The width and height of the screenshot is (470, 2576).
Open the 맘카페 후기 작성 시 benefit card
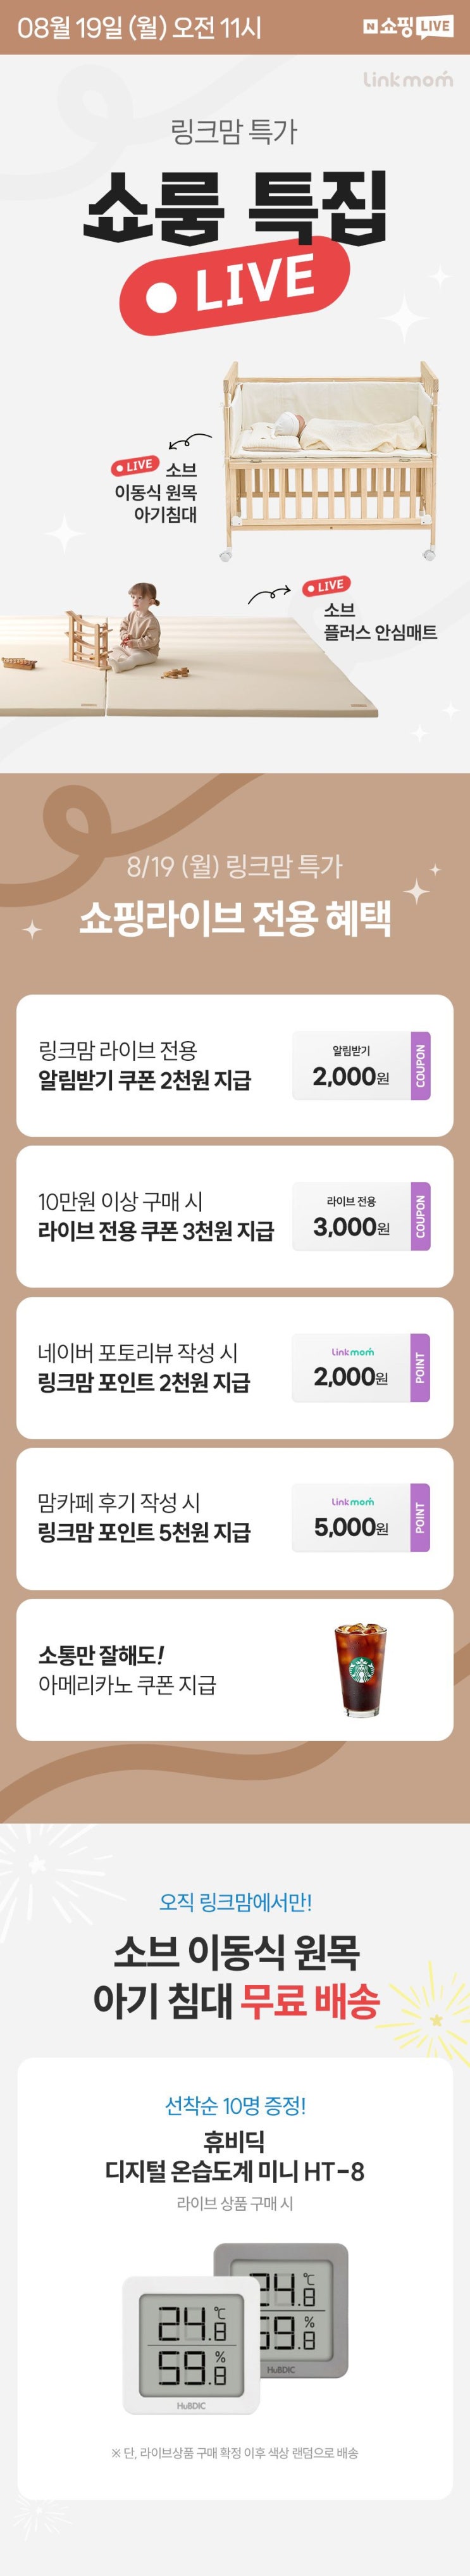[235, 1518]
